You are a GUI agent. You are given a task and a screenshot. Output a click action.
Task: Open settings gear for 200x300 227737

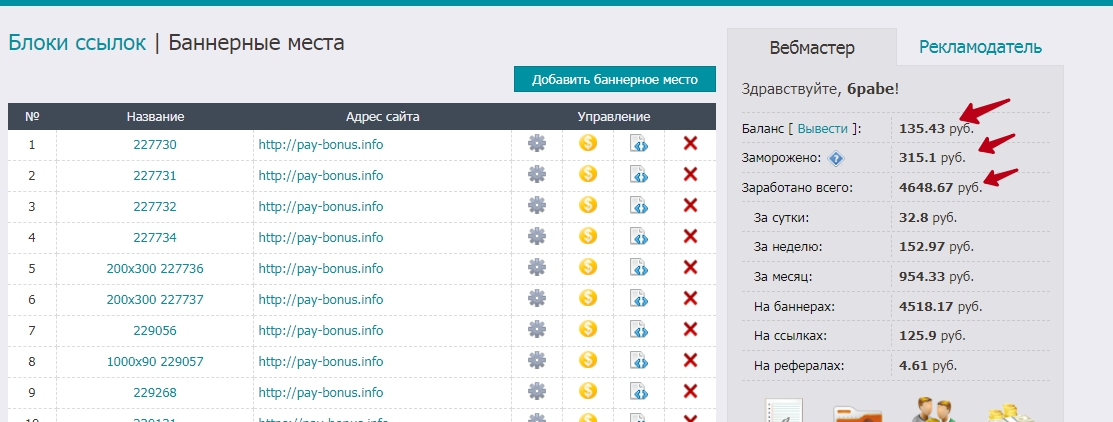pos(537,299)
